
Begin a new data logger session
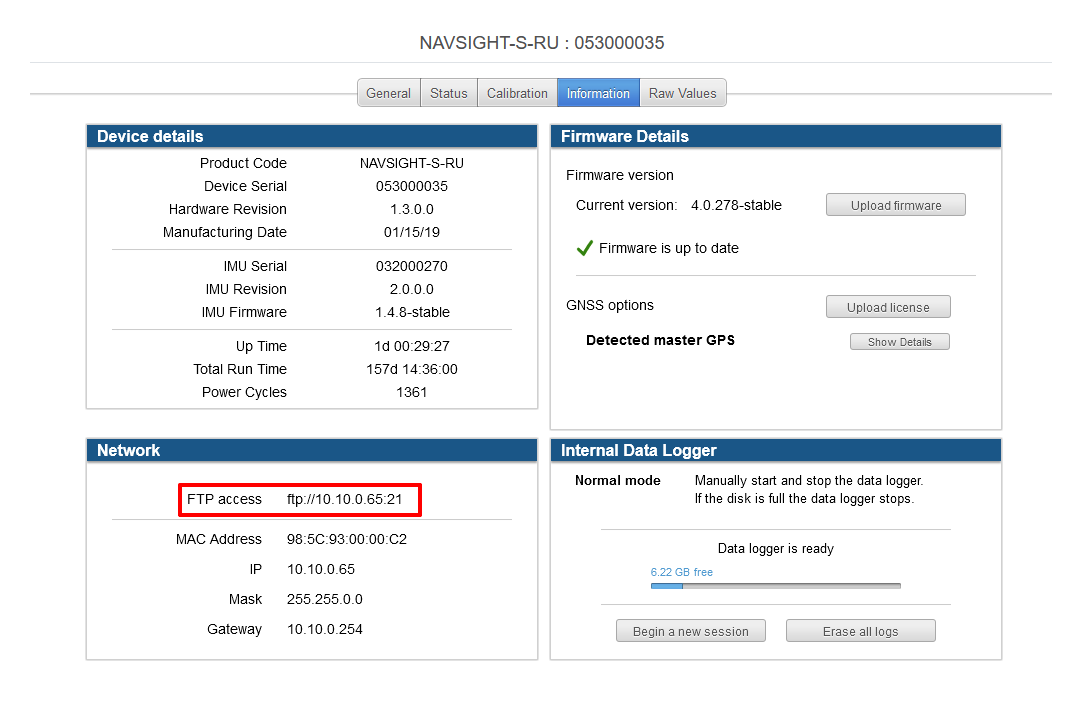pyautogui.click(x=690, y=631)
